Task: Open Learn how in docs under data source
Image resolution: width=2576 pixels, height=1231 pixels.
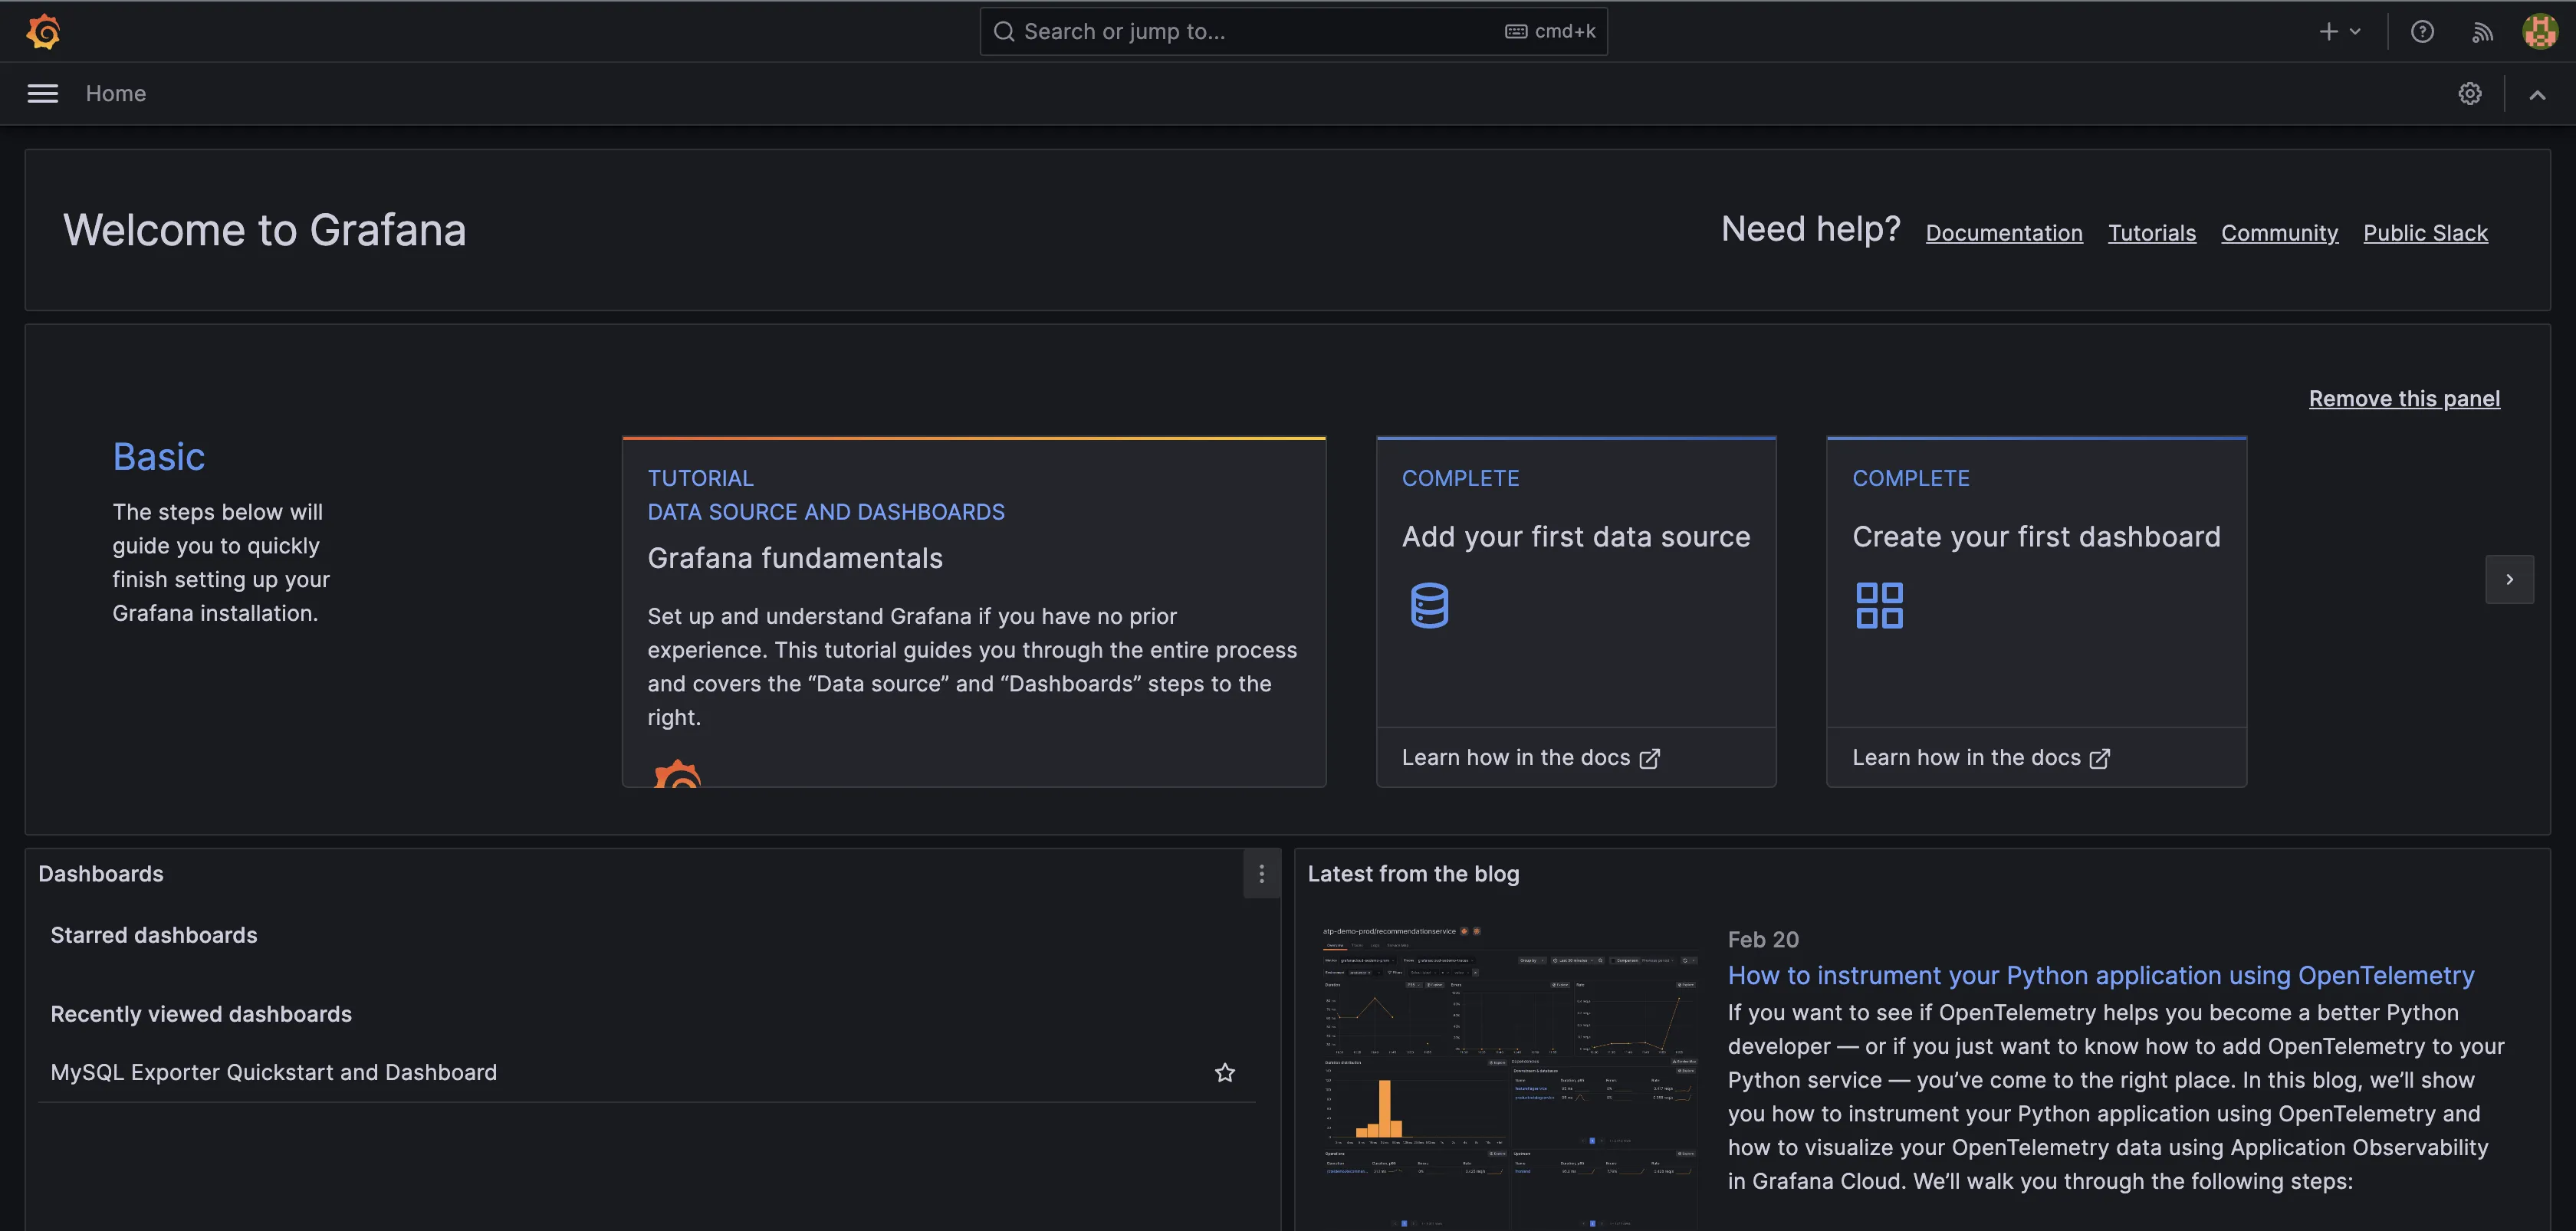Action: click(1530, 758)
